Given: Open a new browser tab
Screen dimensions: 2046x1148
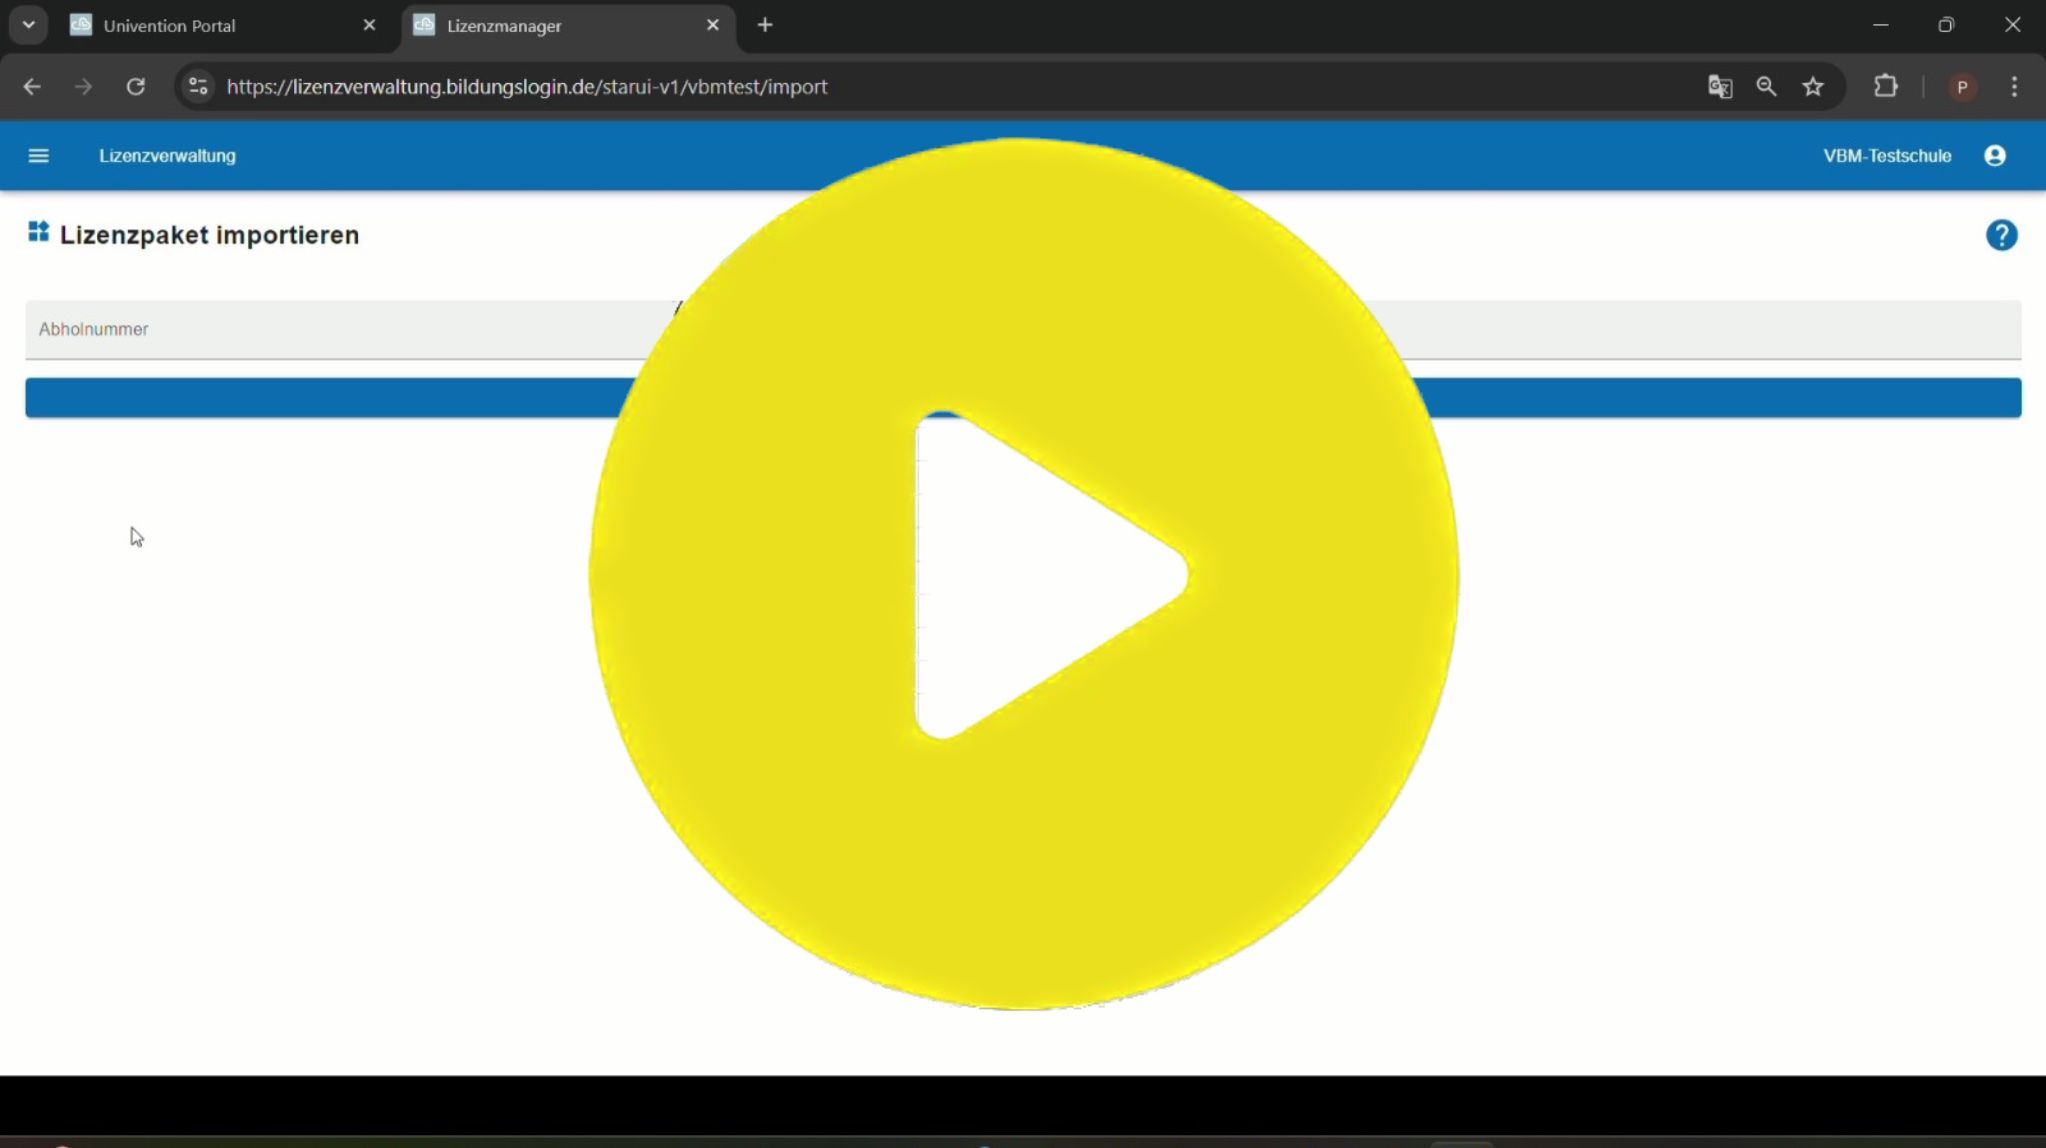Looking at the screenshot, I should point(765,25).
